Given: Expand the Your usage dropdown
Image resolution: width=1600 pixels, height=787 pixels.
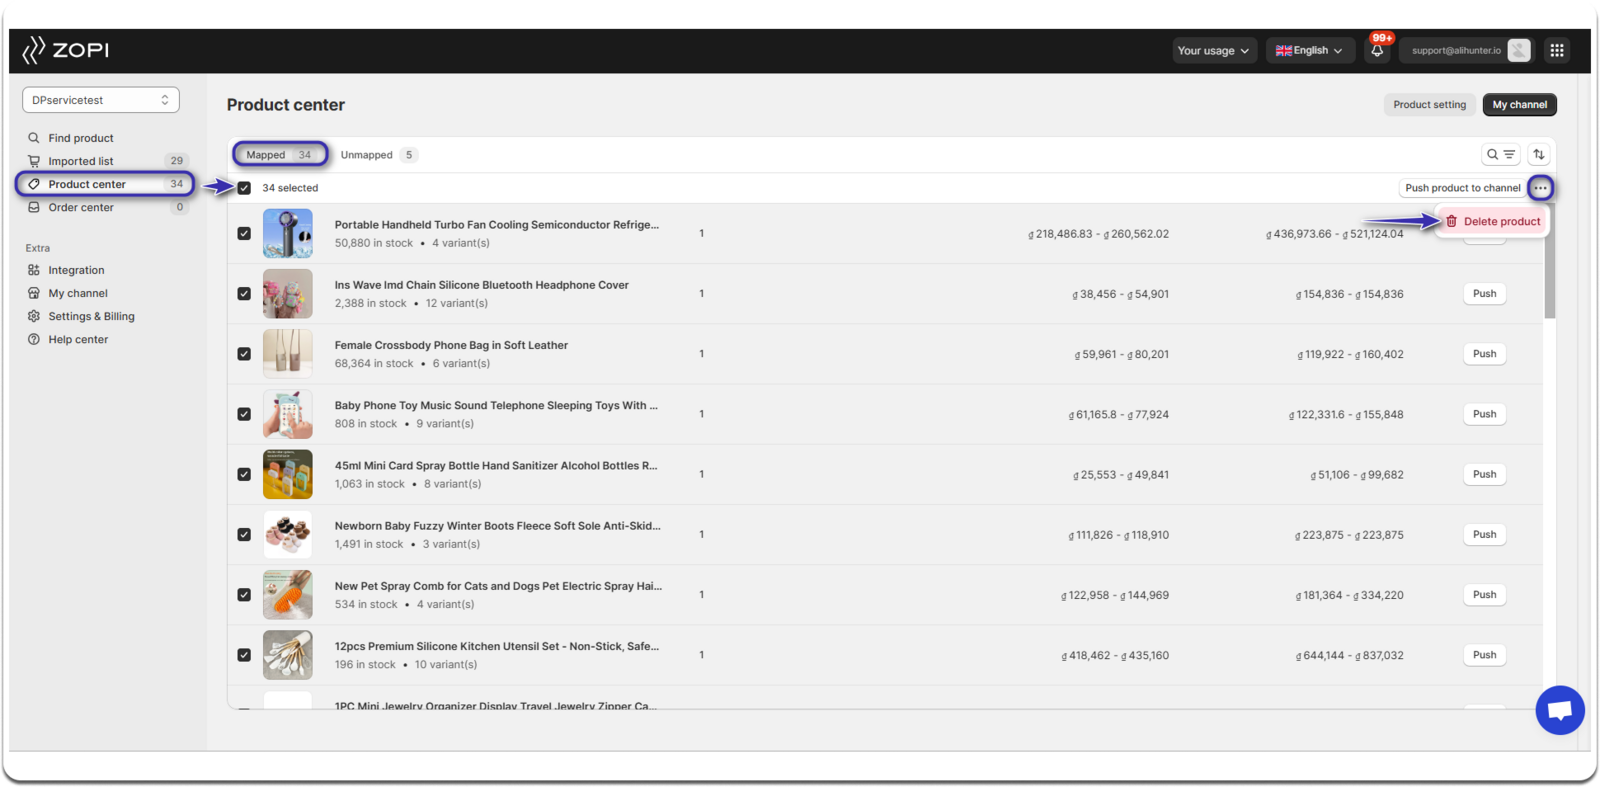Looking at the screenshot, I should coord(1214,50).
